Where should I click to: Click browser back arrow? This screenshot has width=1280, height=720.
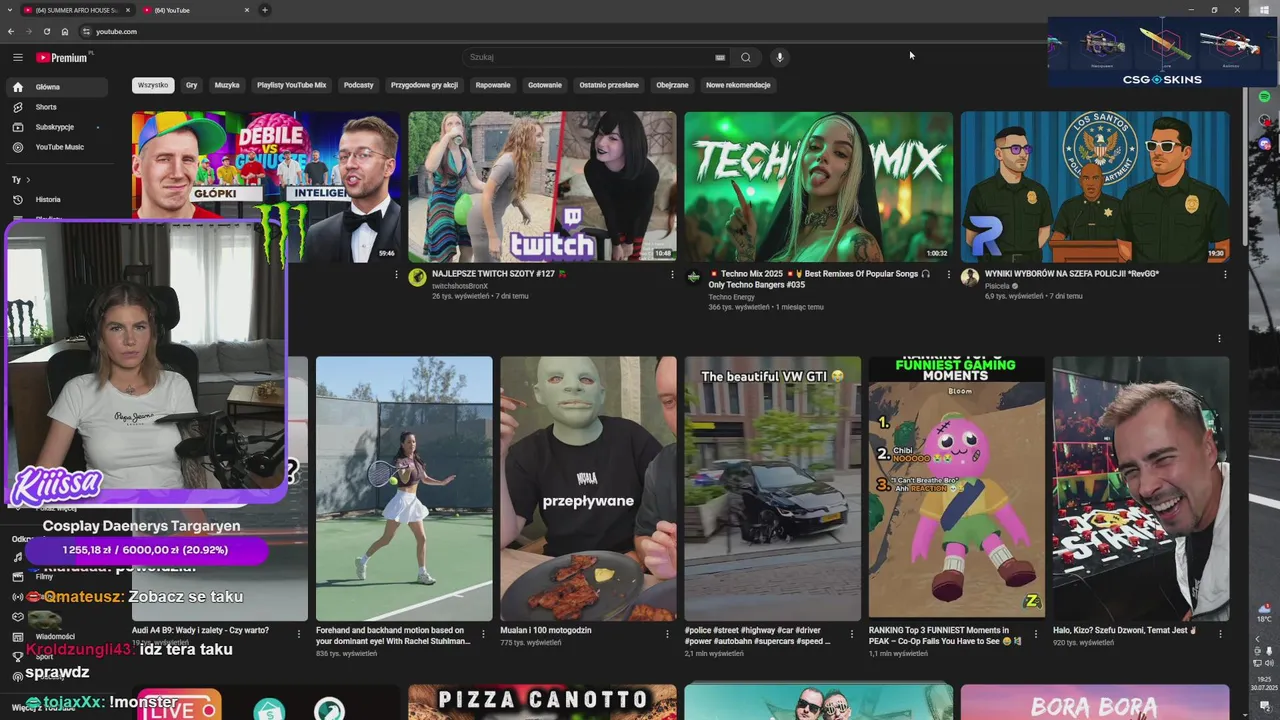point(11,31)
